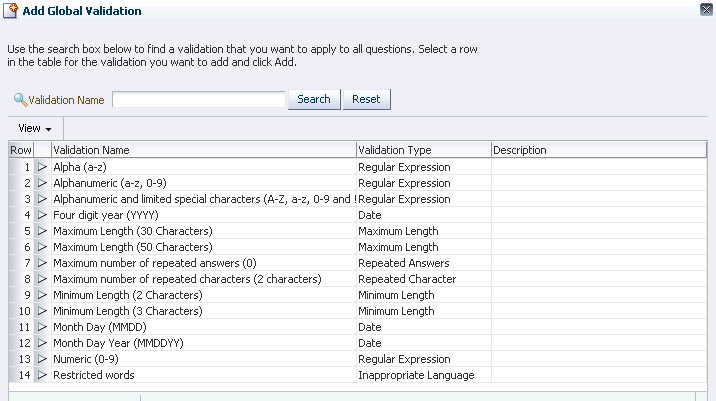The height and width of the screenshot is (401, 716).
Task: Select Maximum number of repeated characters name
Action: coord(187,279)
